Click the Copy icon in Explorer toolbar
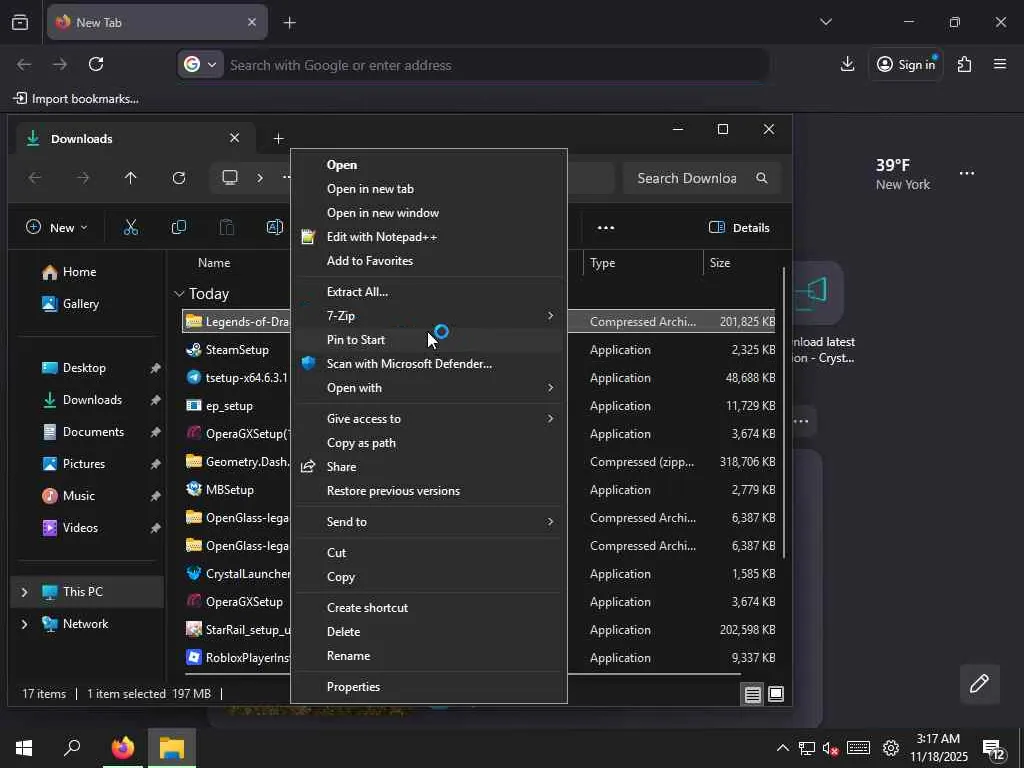The image size is (1024, 768). point(179,228)
